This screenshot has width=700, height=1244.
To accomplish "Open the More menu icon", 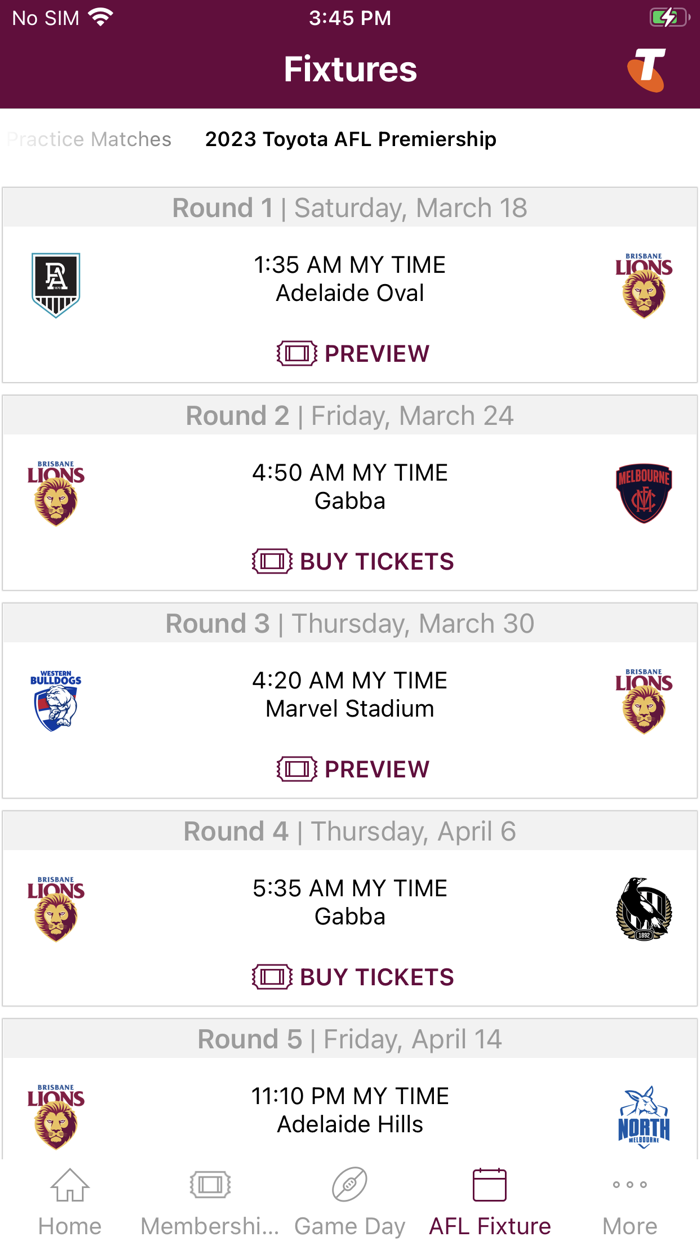I will [x=629, y=1197].
